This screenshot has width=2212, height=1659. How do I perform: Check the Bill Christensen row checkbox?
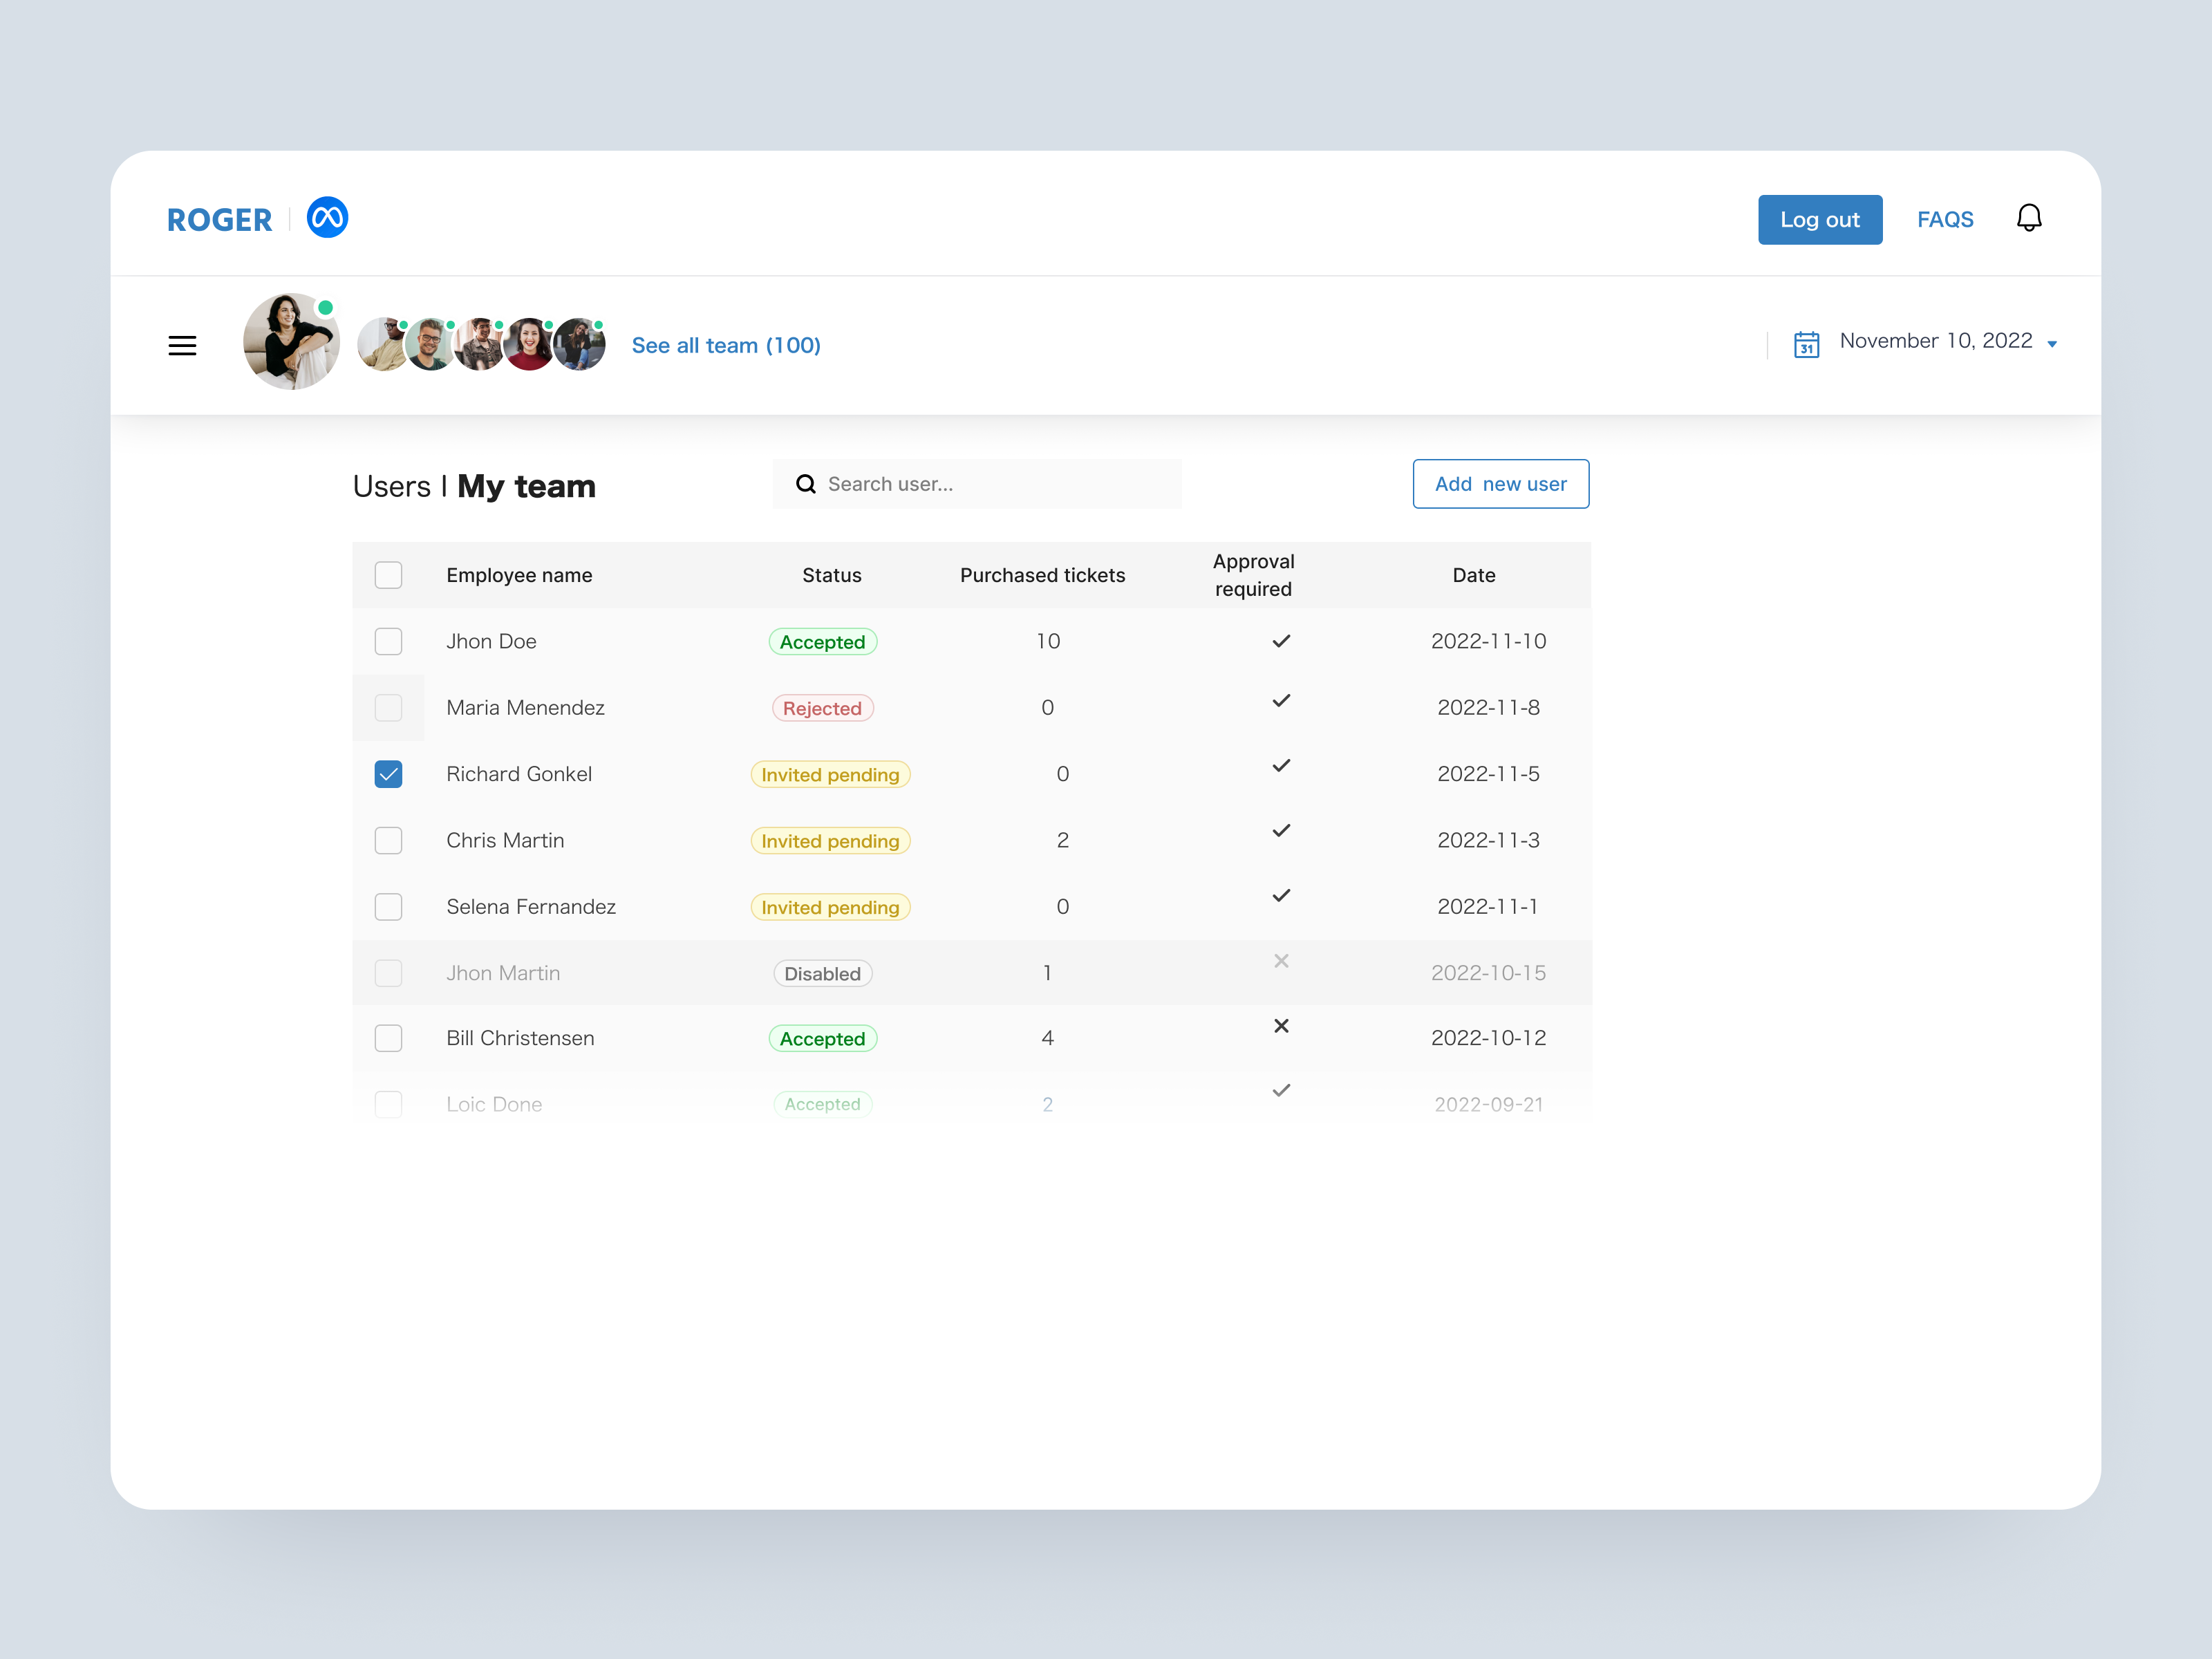[388, 1038]
